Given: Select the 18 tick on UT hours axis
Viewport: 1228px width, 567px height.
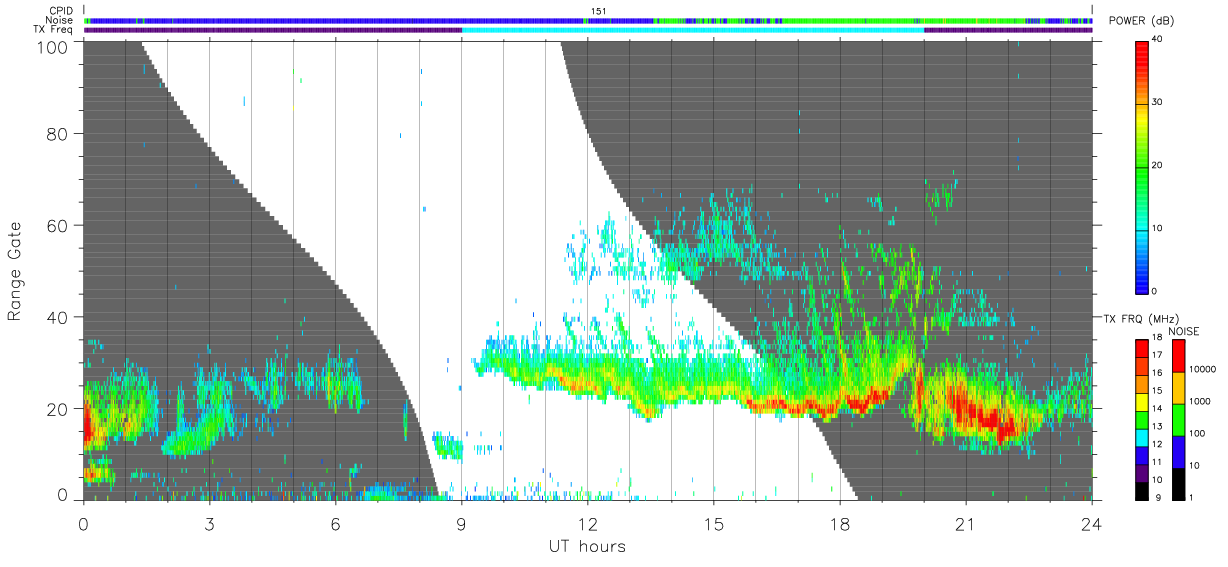Looking at the screenshot, I should tap(839, 523).
